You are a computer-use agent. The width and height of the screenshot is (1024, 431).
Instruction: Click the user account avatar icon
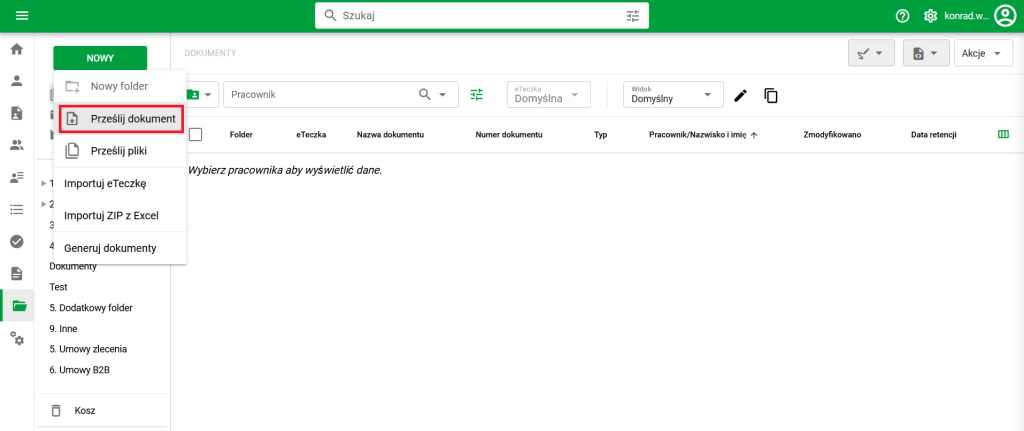(x=1004, y=16)
